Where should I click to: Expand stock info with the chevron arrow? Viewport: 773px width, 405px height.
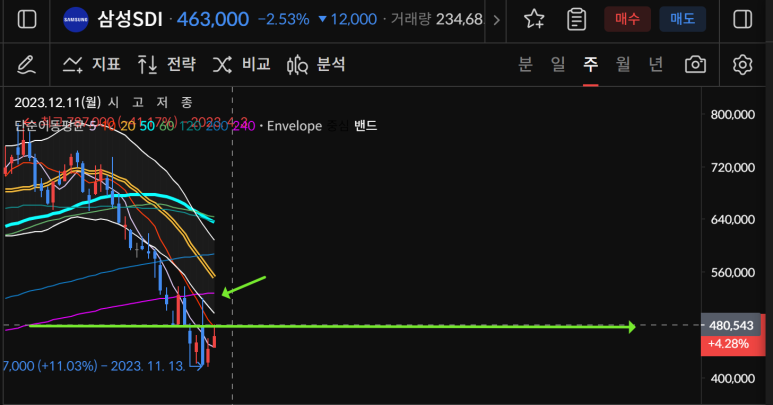(x=496, y=20)
